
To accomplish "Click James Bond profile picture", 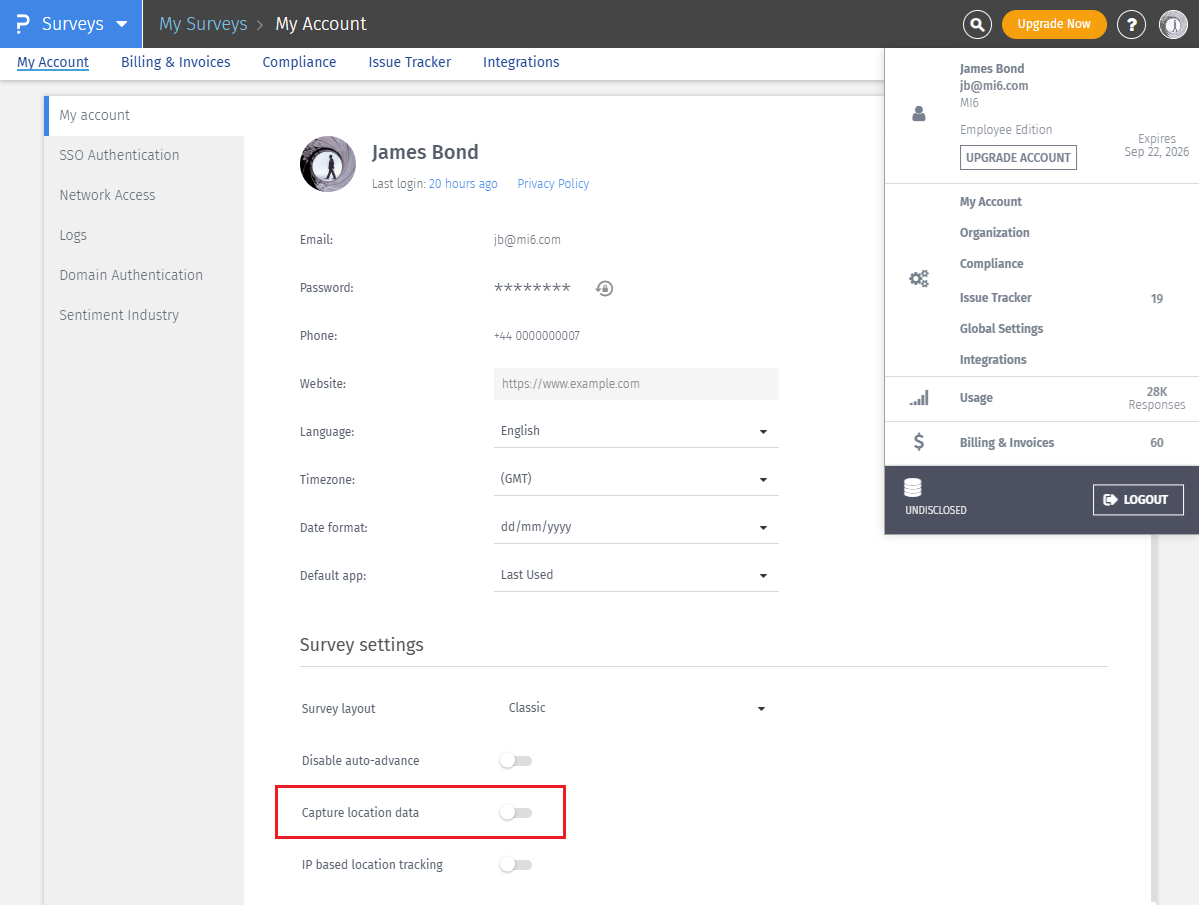I will tap(328, 164).
